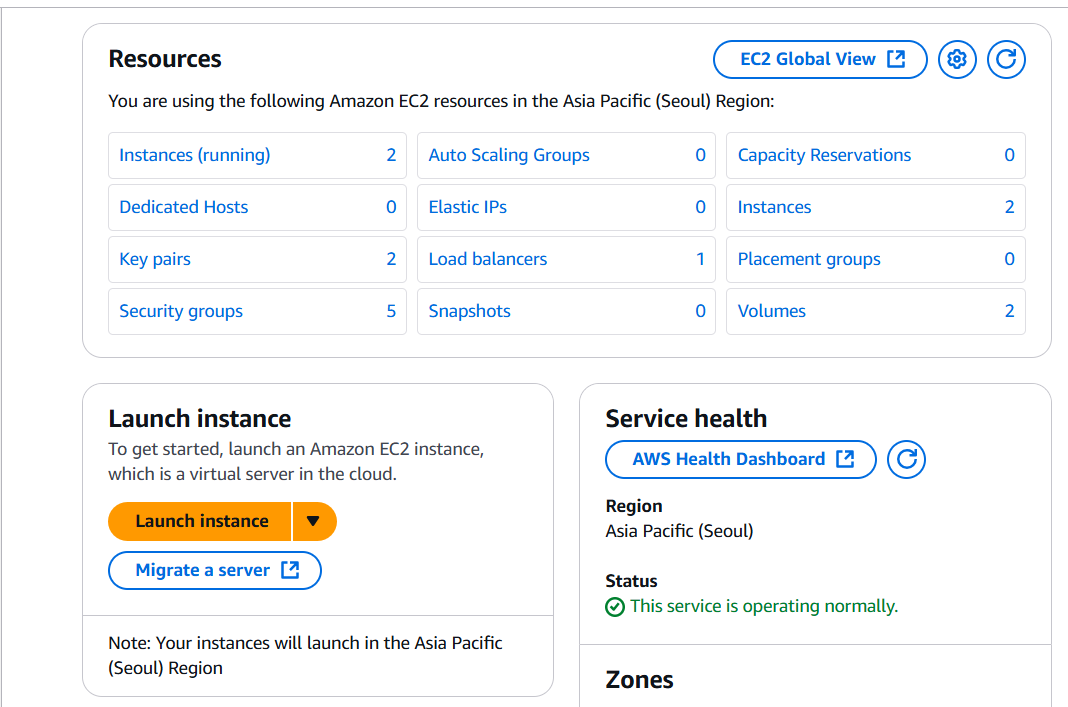
Task: View Capacity Reservations
Action: pyautogui.click(x=824, y=155)
